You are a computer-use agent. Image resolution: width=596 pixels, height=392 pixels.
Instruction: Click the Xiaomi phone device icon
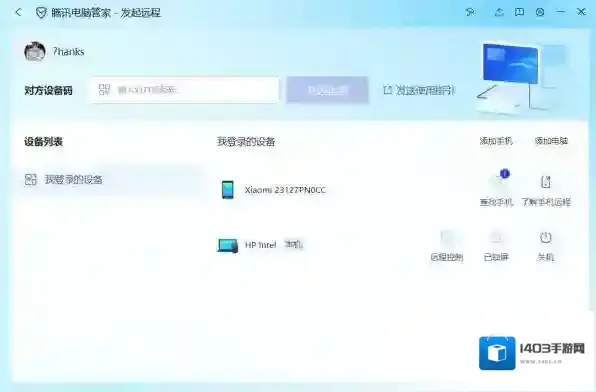228,190
